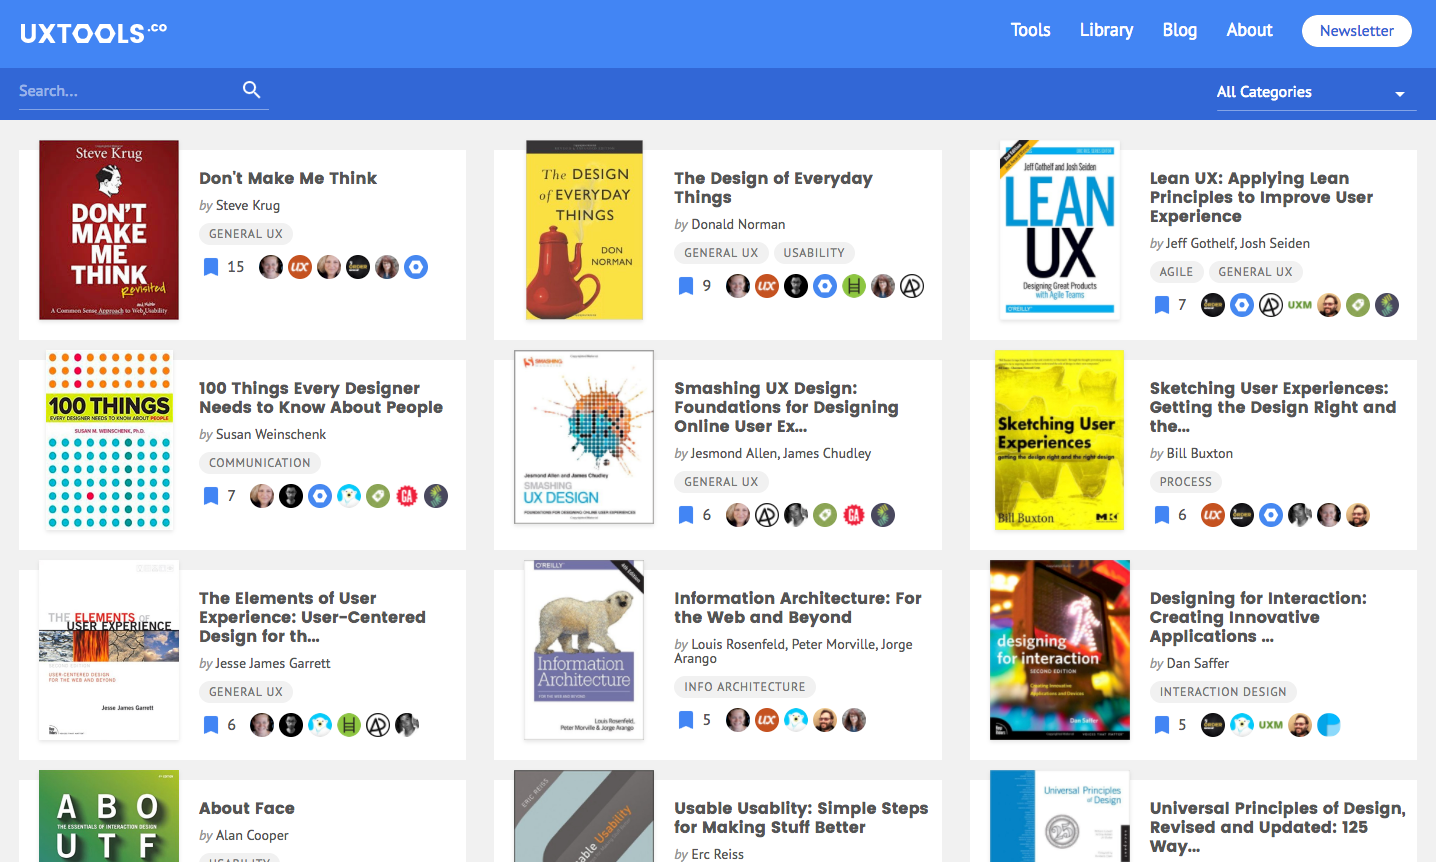The width and height of the screenshot is (1436, 862).
Task: Click the blue chat bubble avatar on Designing for Interaction
Action: 1329,725
